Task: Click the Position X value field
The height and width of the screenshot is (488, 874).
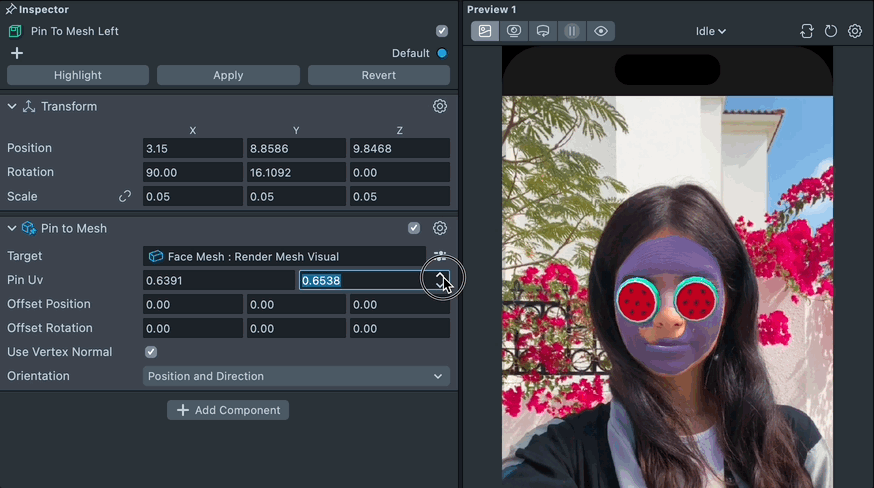Action: tap(192, 148)
